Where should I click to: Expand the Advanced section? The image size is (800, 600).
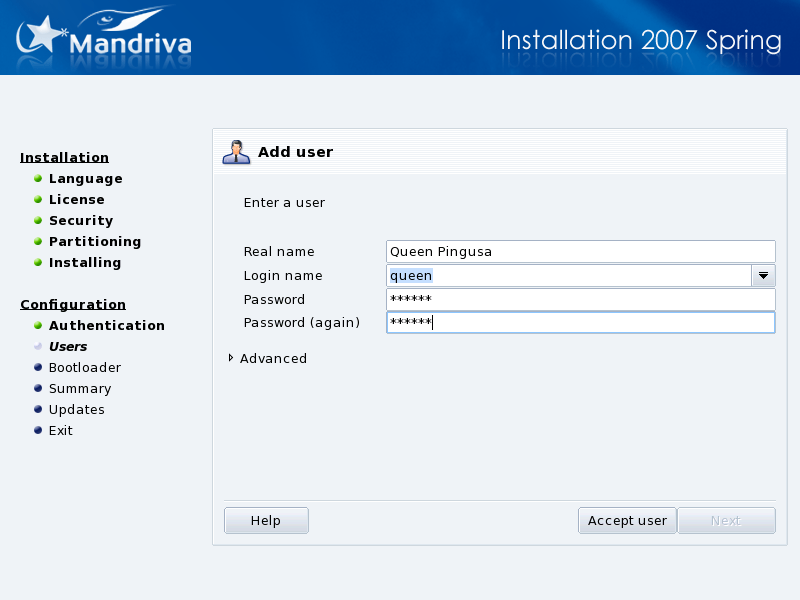pos(231,358)
